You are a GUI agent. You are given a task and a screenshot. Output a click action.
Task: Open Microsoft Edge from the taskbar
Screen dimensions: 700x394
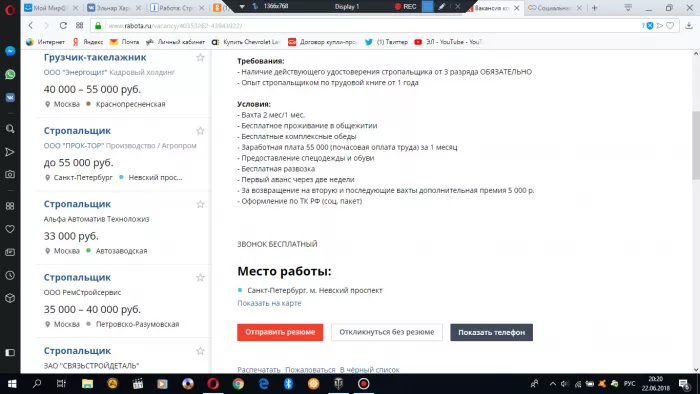coord(263,384)
